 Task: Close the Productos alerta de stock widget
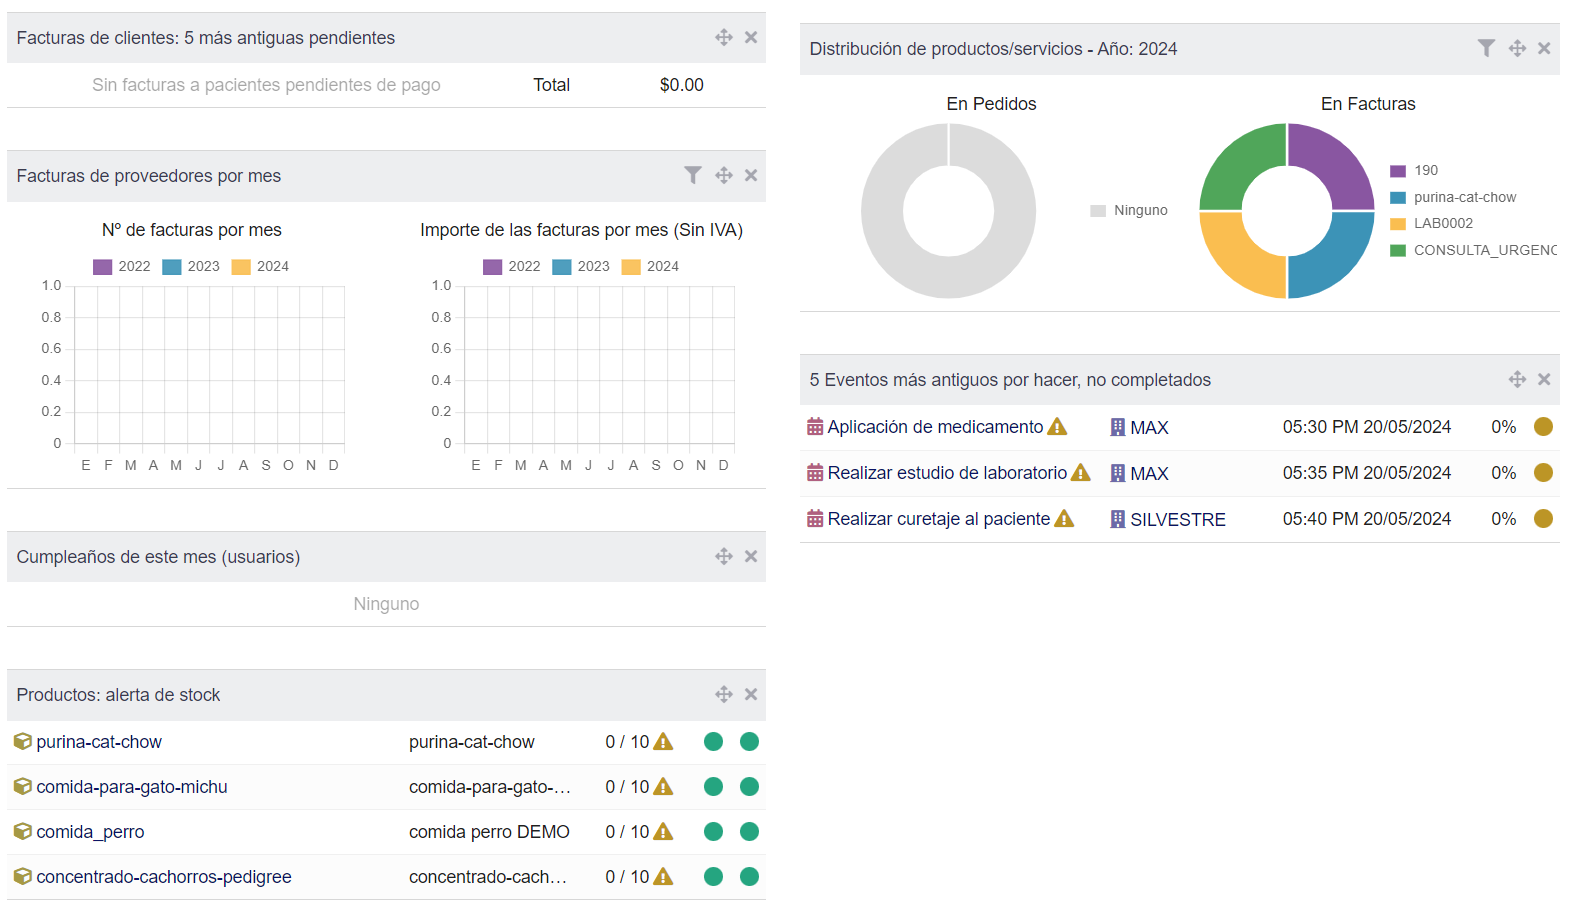point(751,694)
